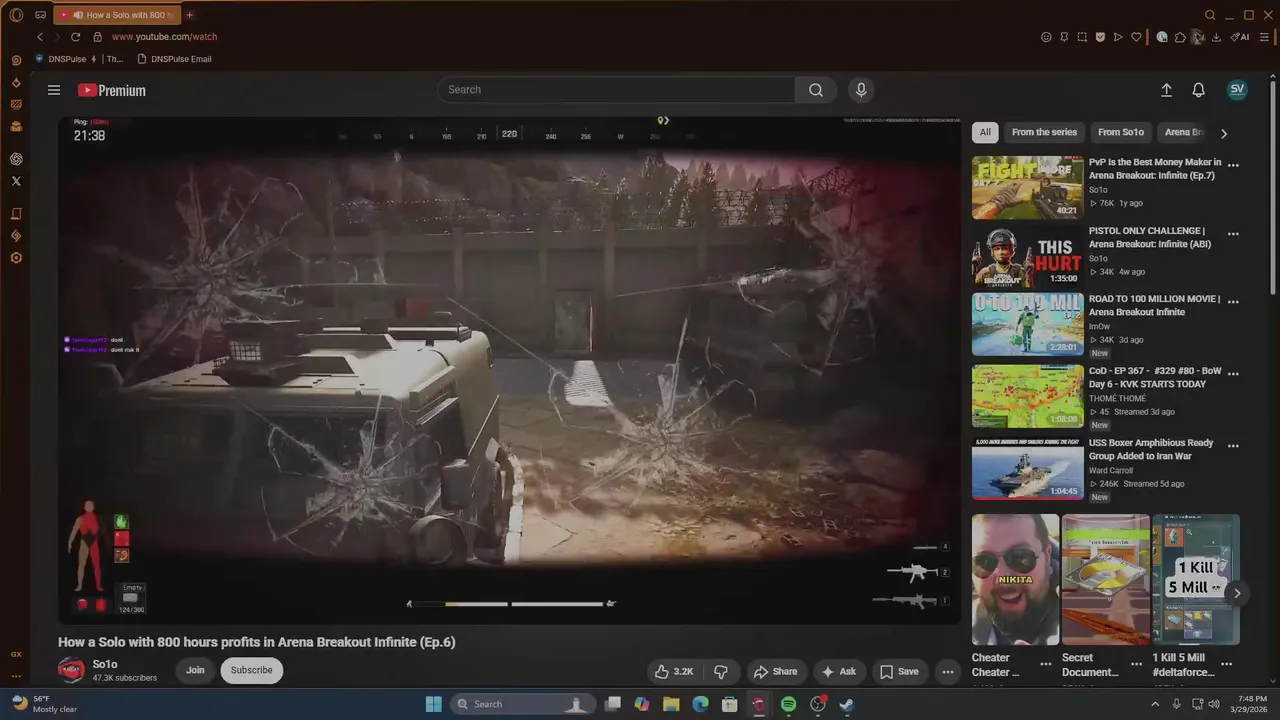Open the SV account avatar menu
Image resolution: width=1280 pixels, height=720 pixels.
(1237, 89)
